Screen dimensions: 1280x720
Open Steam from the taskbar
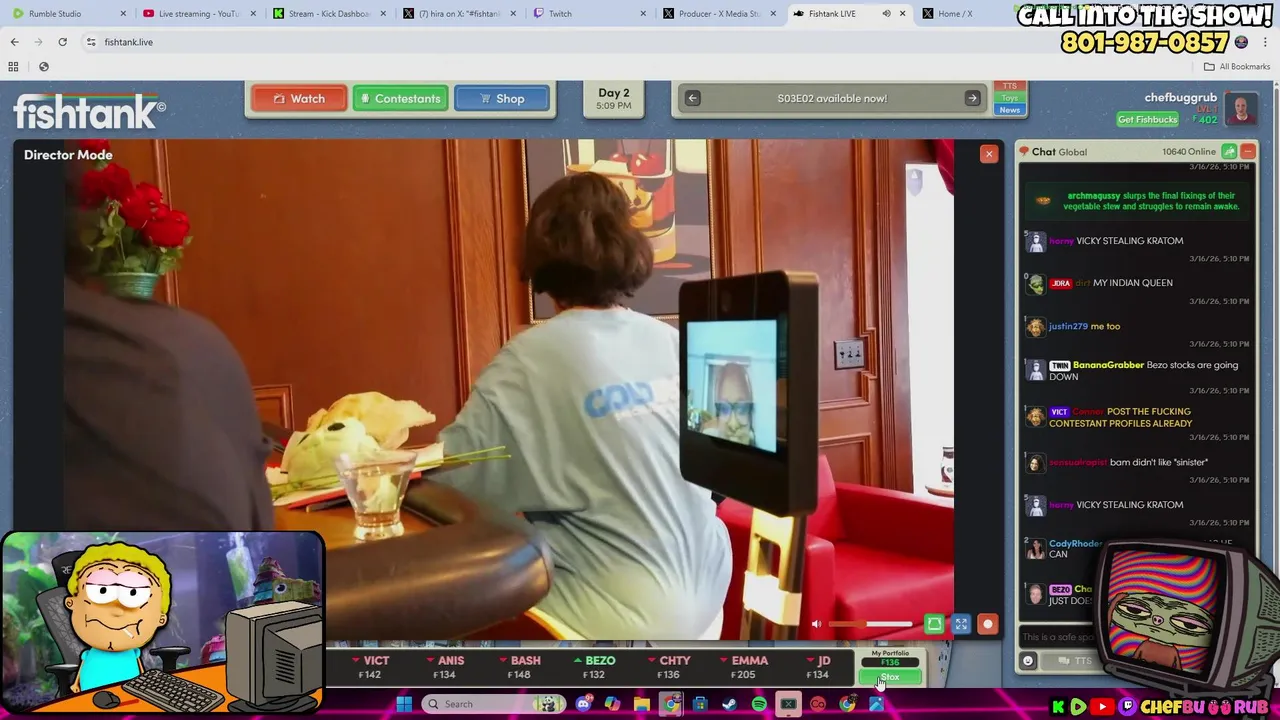pyautogui.click(x=730, y=704)
